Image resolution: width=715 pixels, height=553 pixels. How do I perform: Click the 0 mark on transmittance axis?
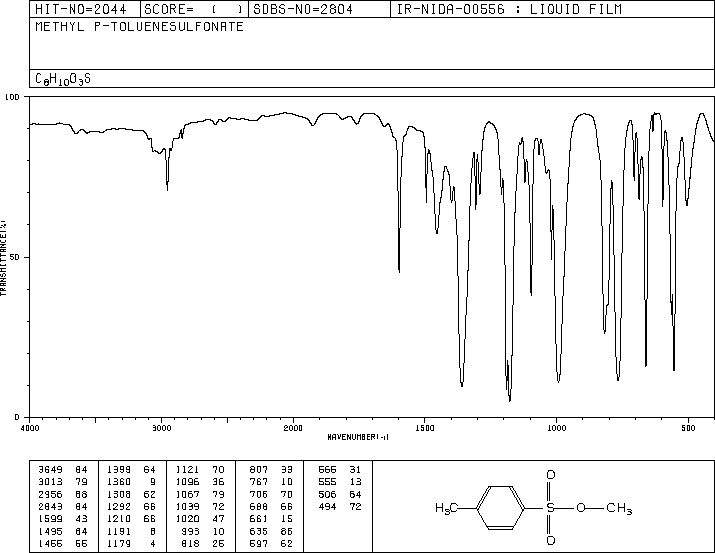point(17,417)
